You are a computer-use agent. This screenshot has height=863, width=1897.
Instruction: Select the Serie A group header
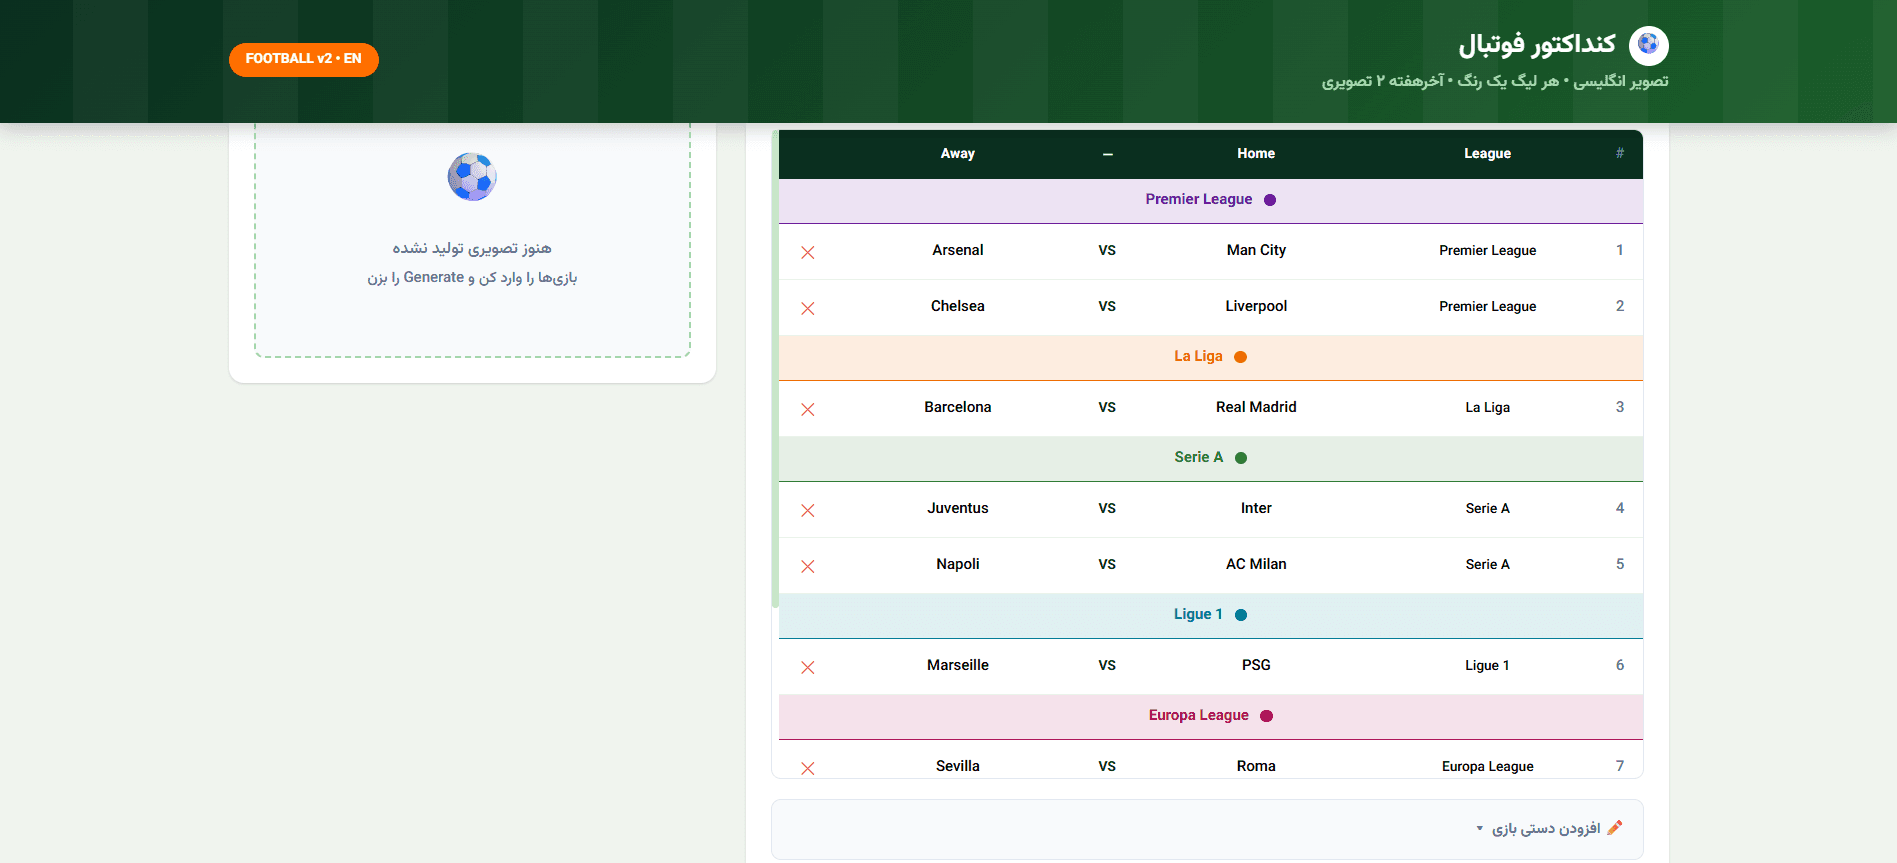coord(1211,458)
